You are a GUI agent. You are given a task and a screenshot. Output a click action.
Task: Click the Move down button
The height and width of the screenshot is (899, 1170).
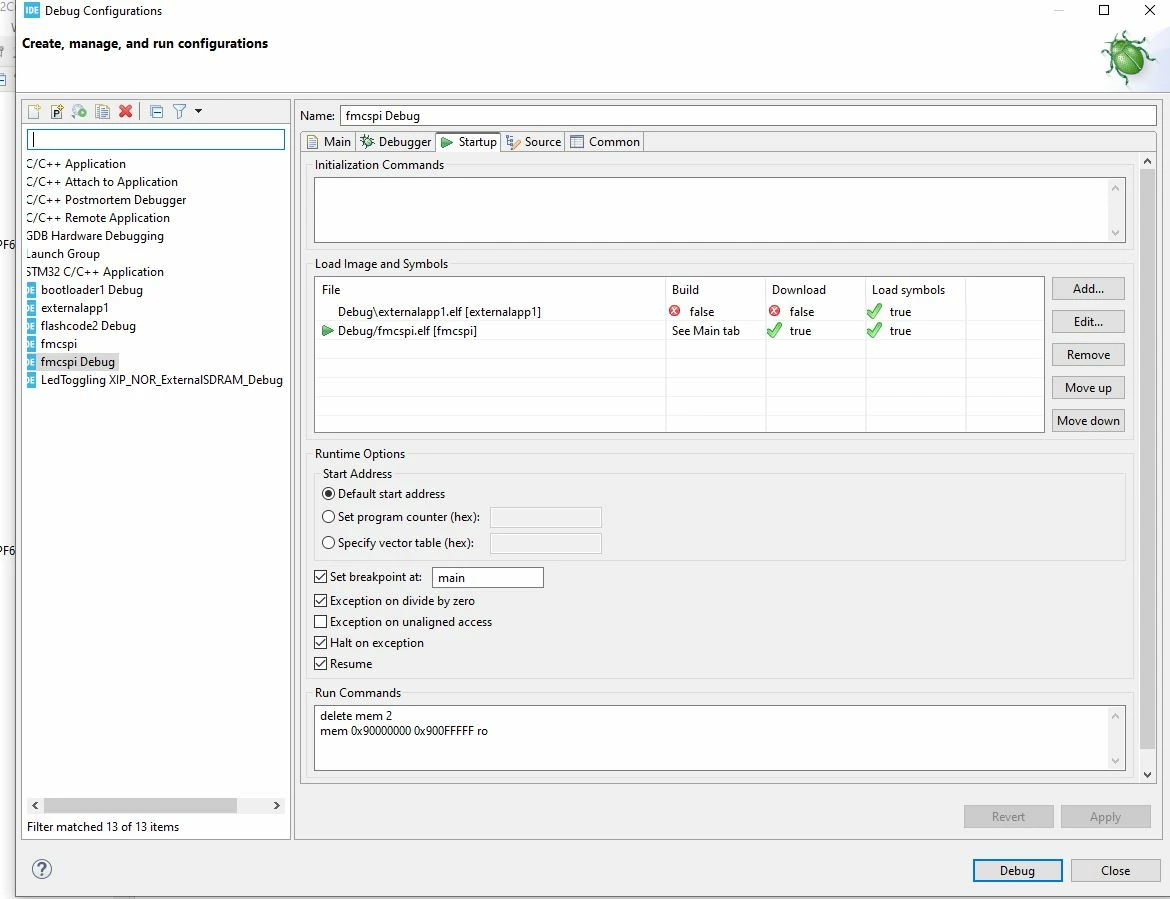coord(1088,421)
